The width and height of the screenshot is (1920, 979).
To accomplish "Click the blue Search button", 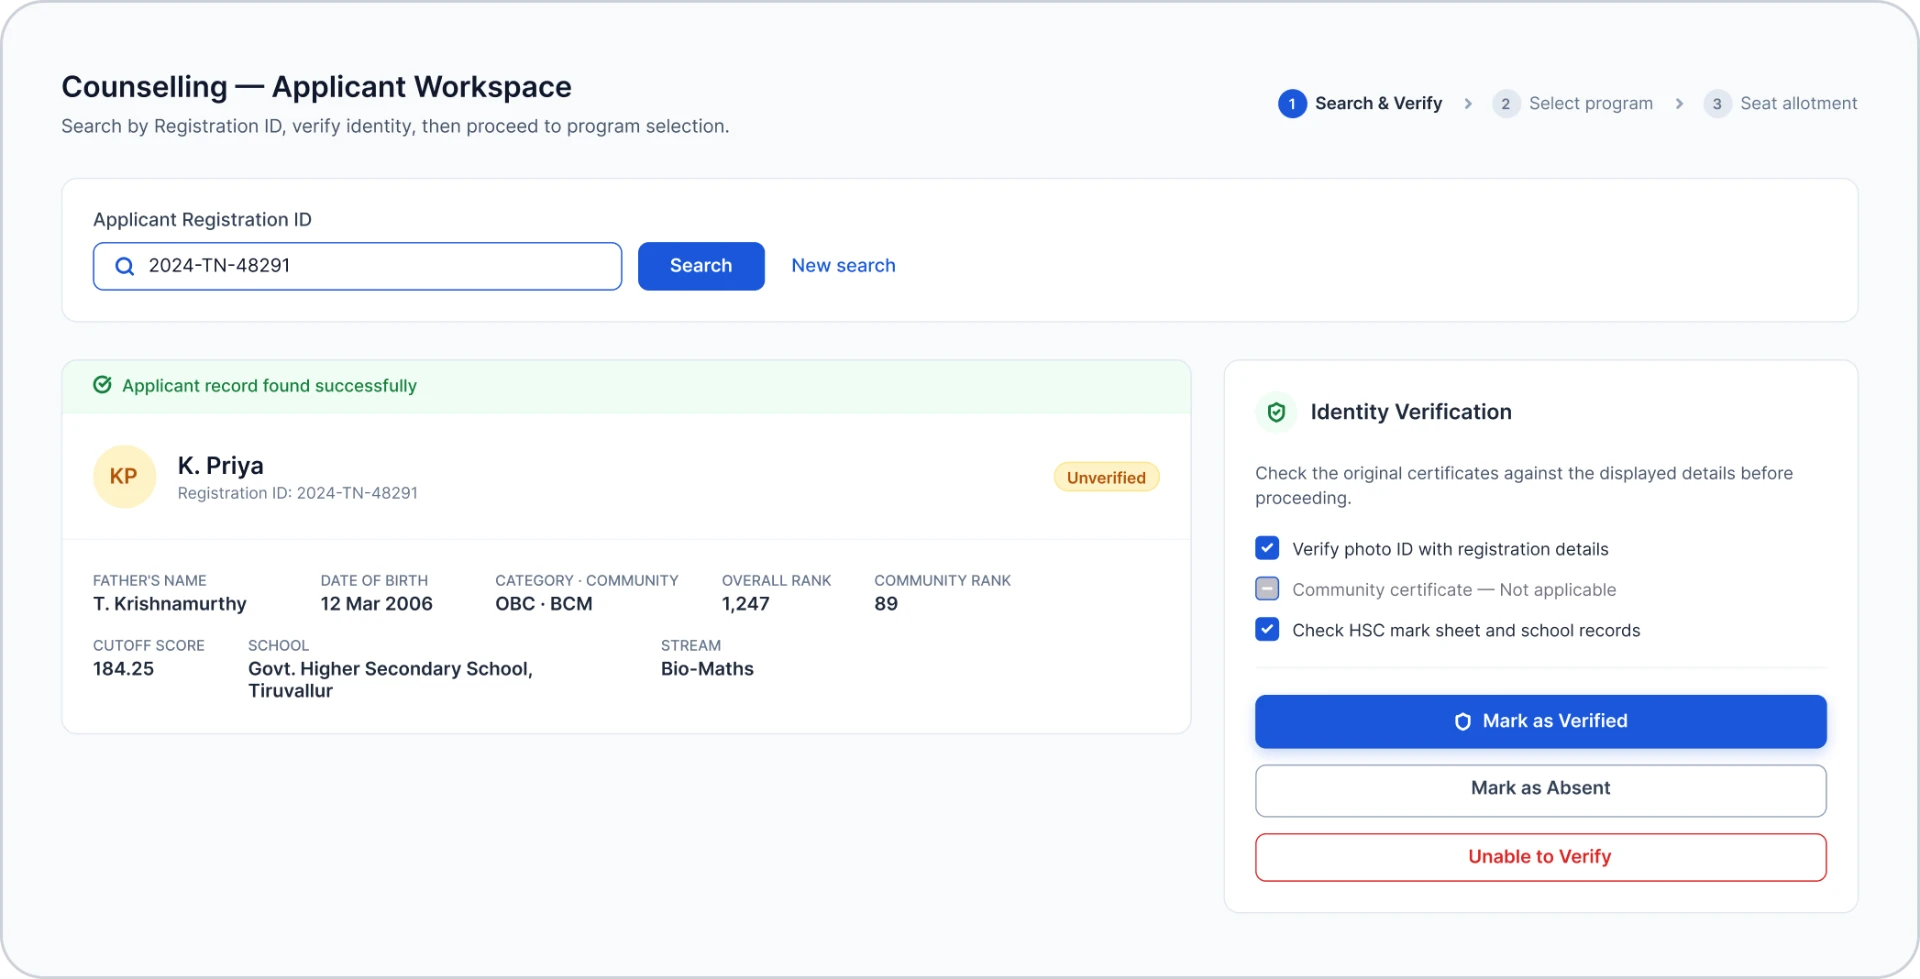I will [x=701, y=266].
